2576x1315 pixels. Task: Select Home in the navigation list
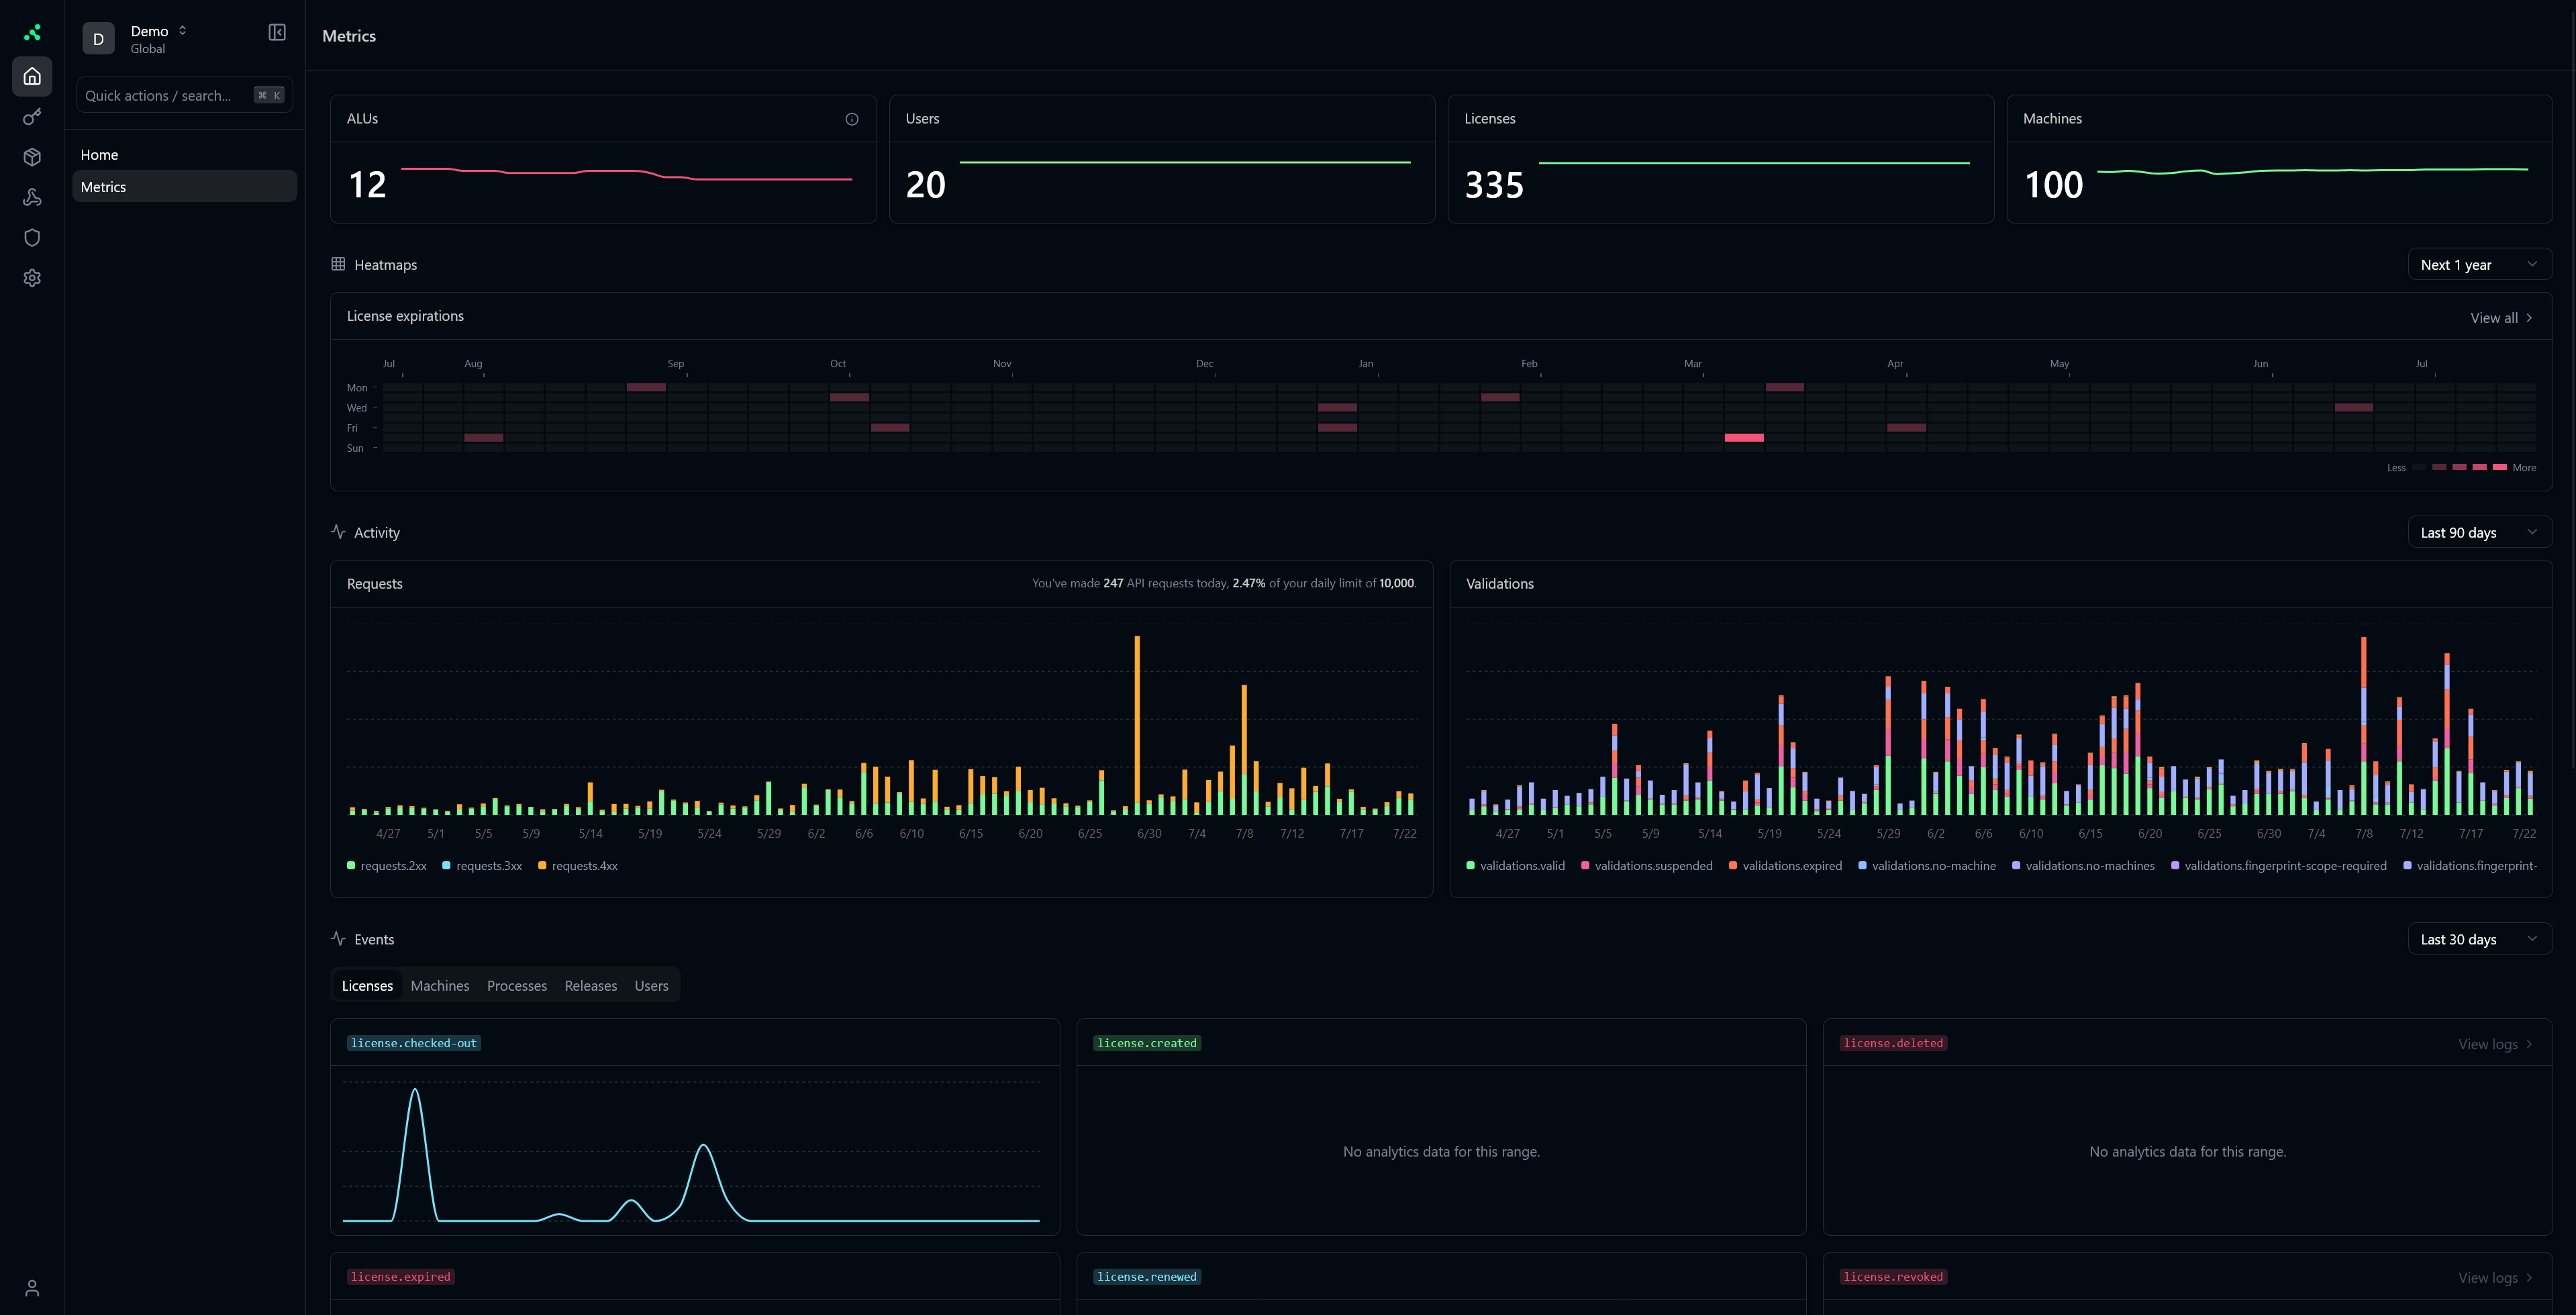pyautogui.click(x=185, y=155)
